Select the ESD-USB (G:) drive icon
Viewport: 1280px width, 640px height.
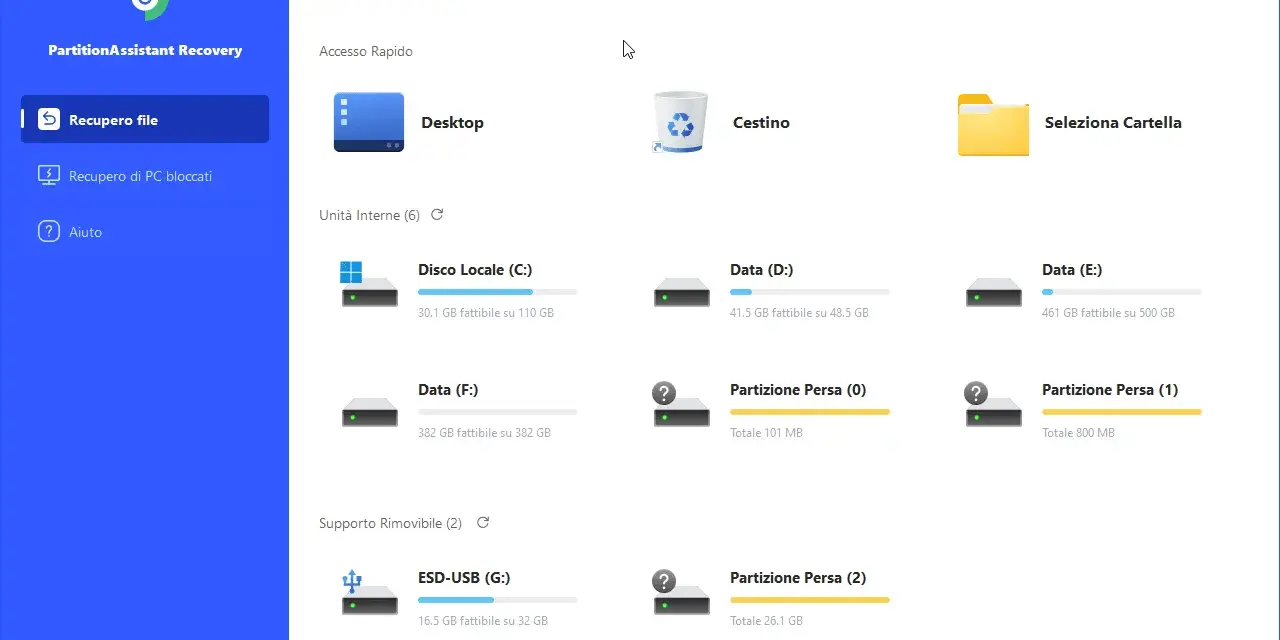point(369,592)
